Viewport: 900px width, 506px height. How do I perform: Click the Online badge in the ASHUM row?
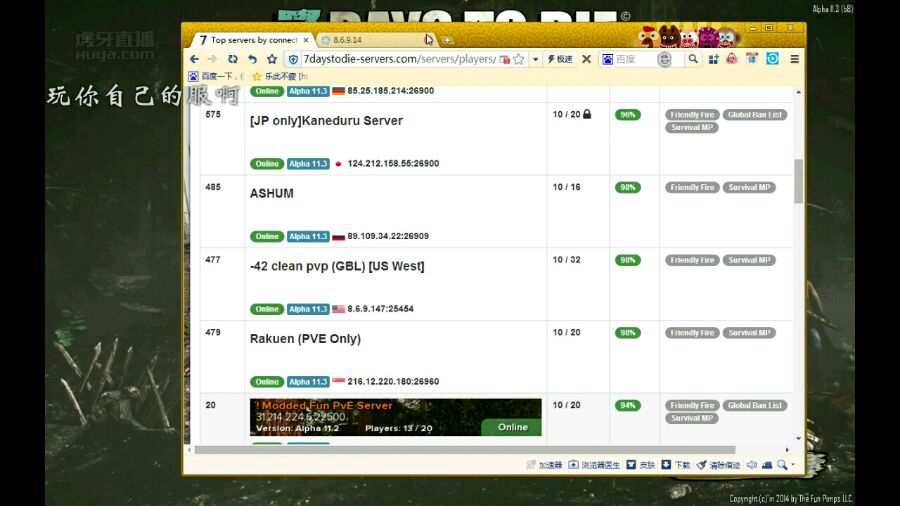click(x=267, y=236)
